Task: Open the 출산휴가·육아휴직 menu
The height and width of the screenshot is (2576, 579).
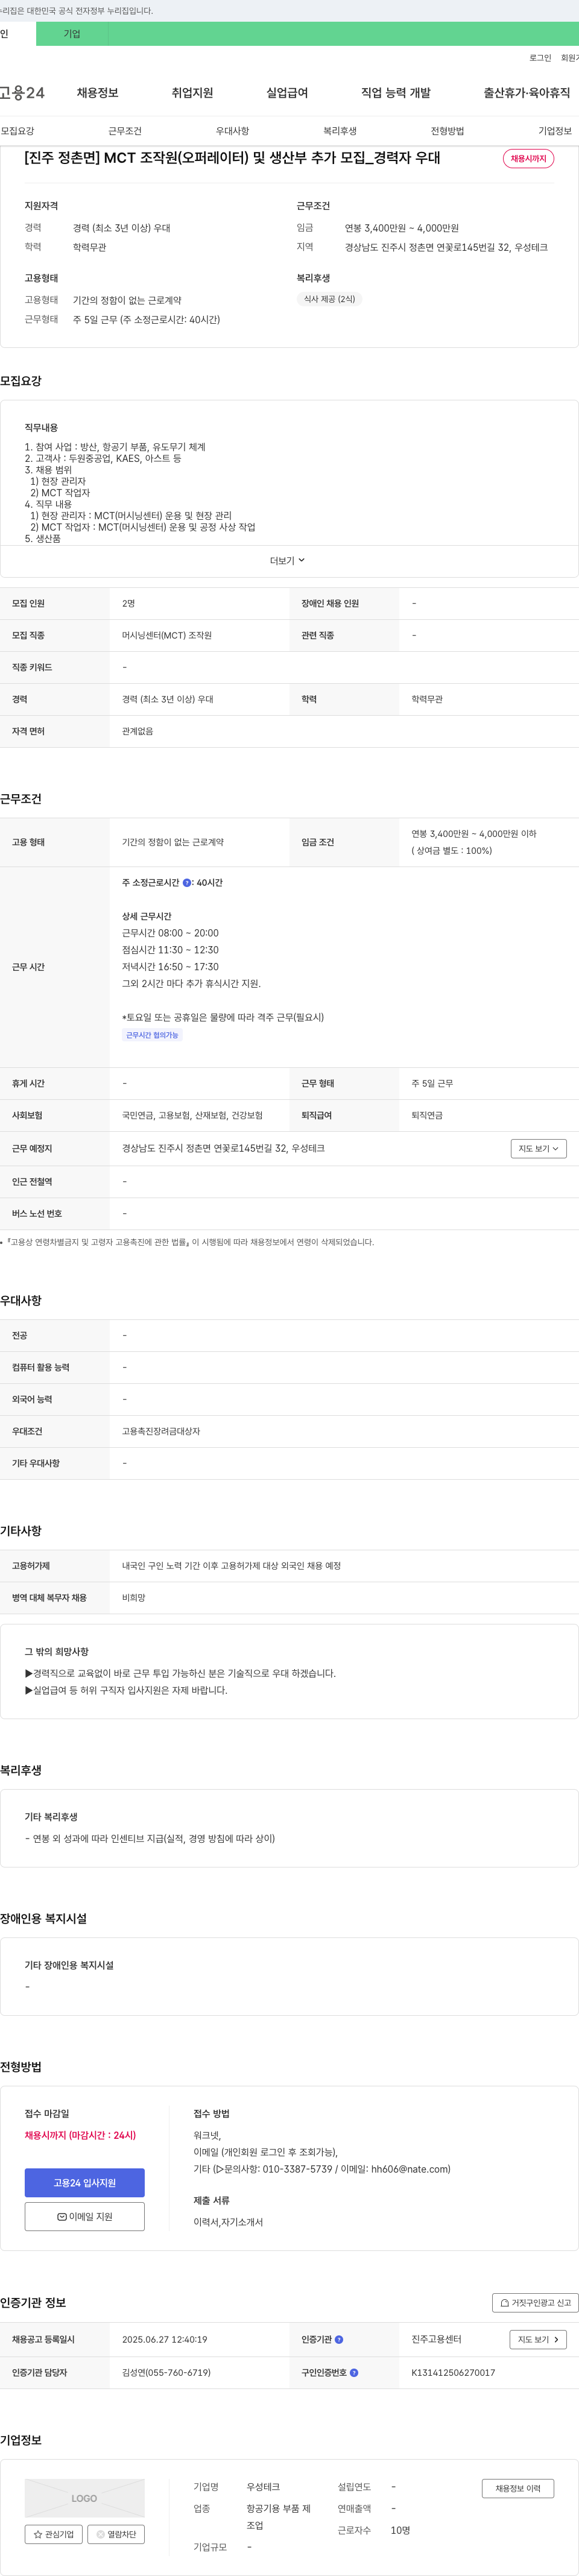Action: 527,93
